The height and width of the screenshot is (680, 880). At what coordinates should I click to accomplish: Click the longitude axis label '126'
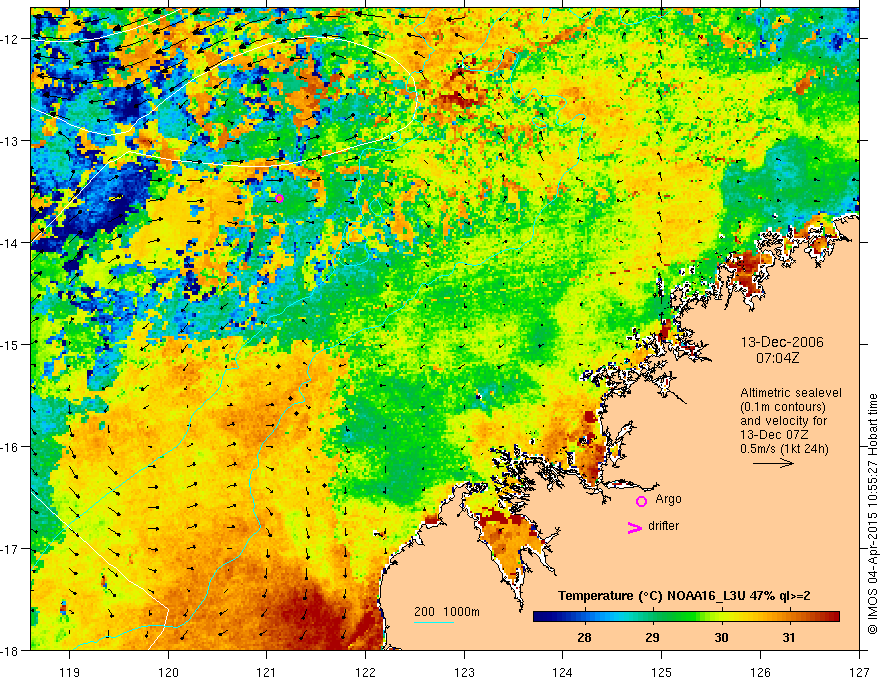pyautogui.click(x=760, y=672)
